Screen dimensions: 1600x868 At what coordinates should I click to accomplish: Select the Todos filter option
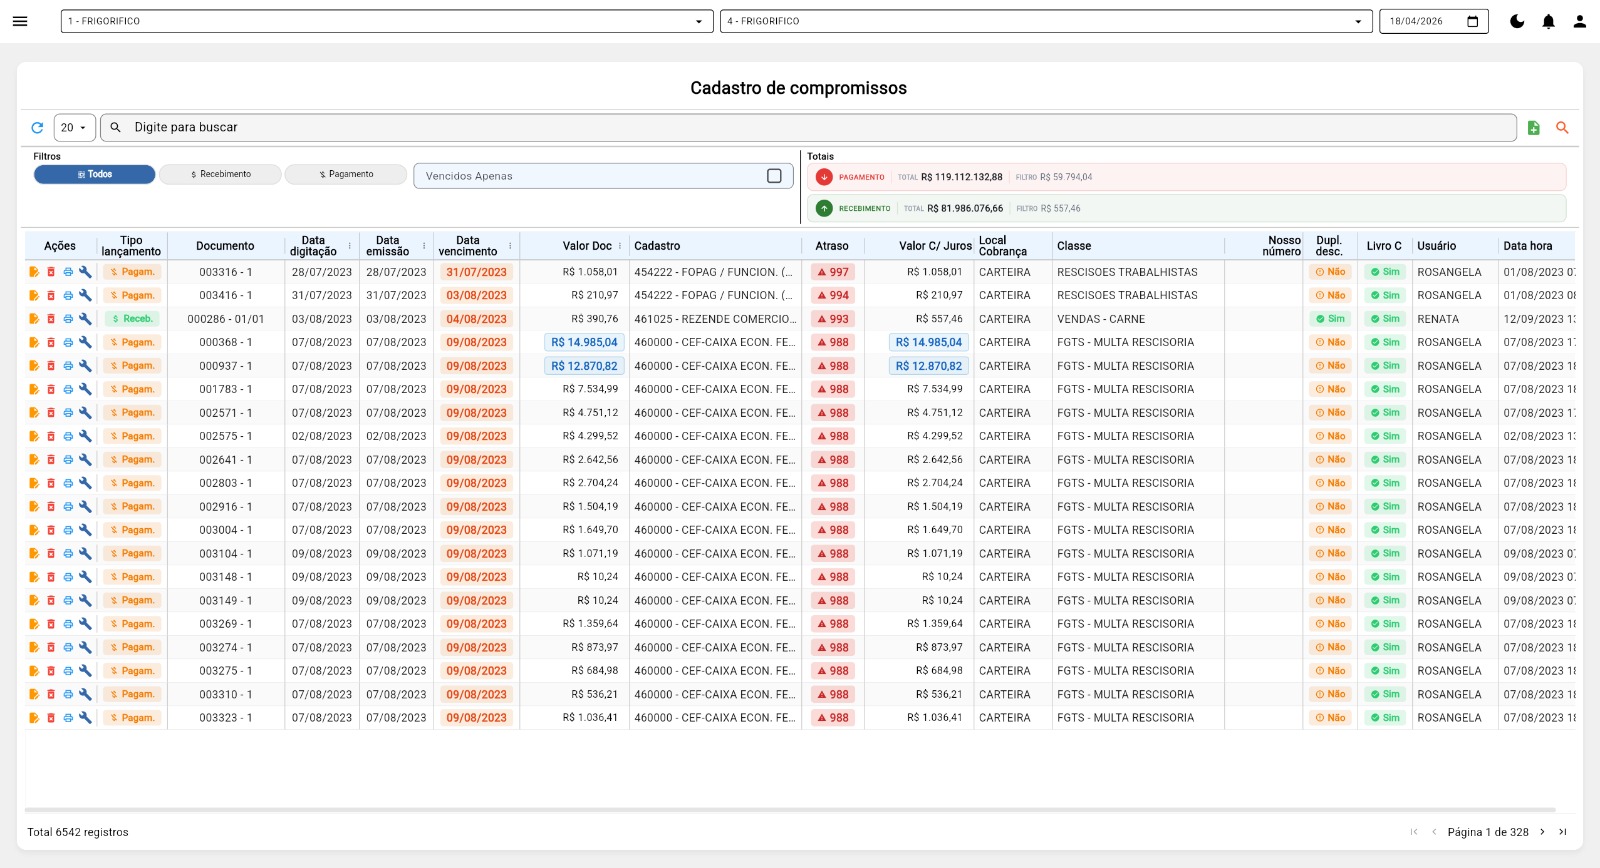pos(95,175)
